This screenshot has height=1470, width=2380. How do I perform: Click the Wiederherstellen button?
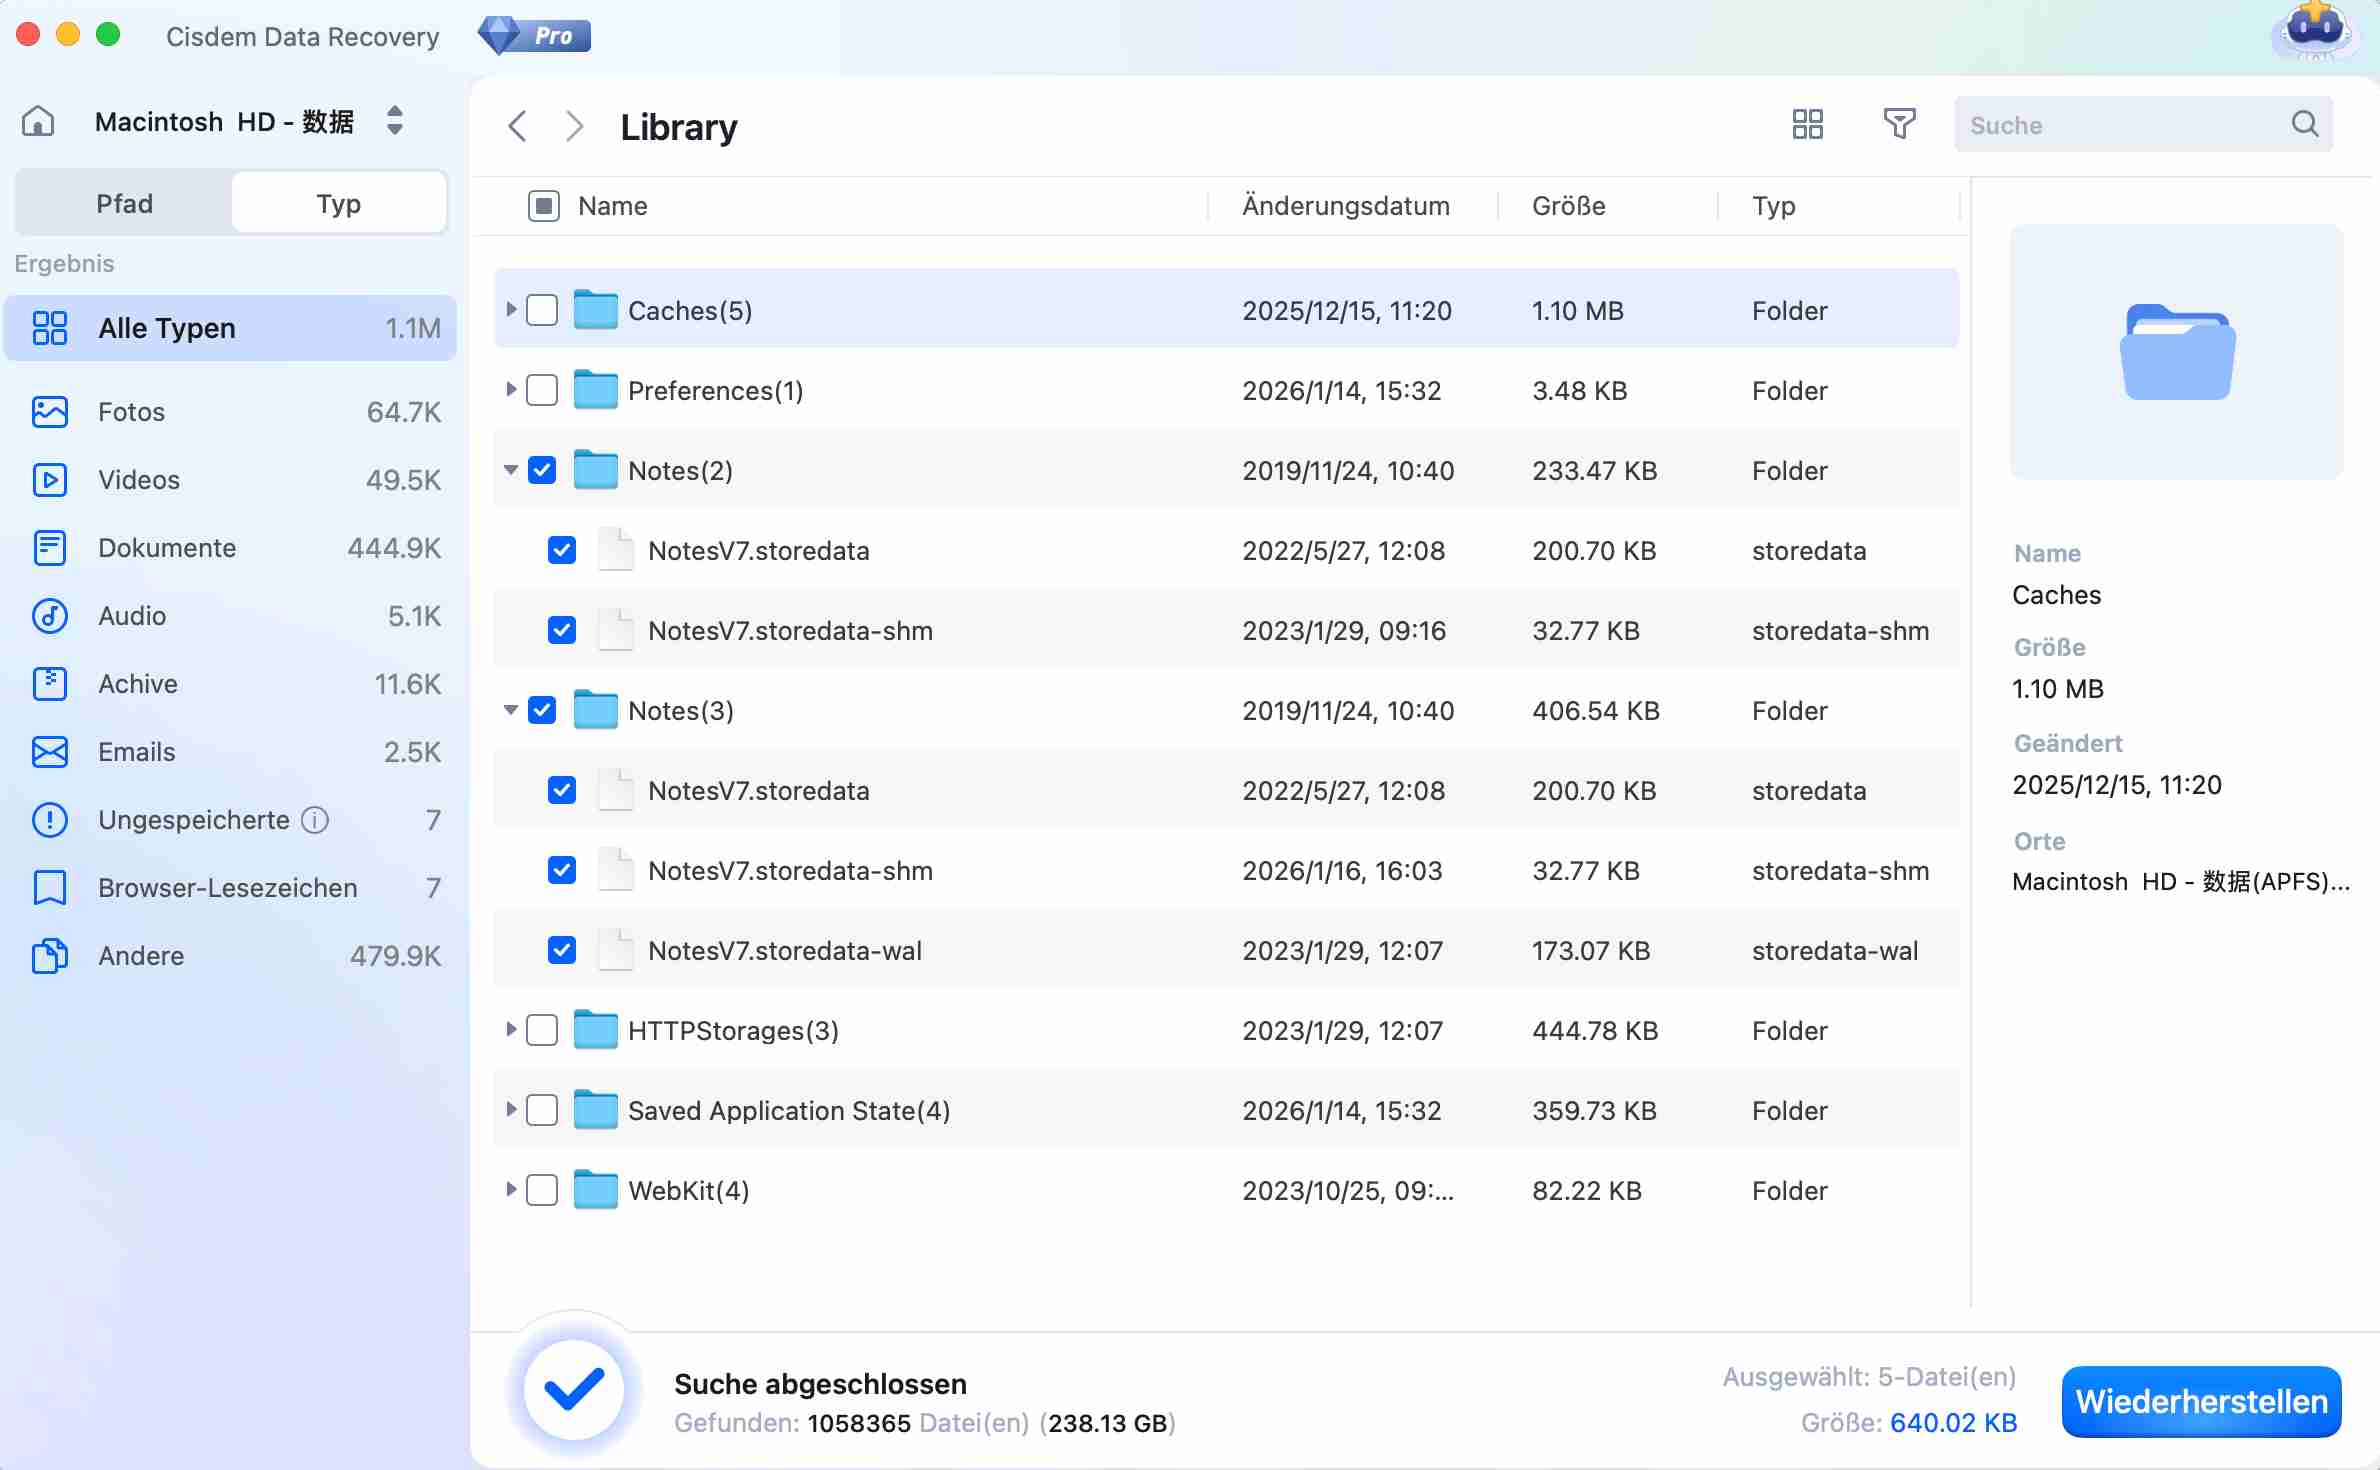2200,1401
